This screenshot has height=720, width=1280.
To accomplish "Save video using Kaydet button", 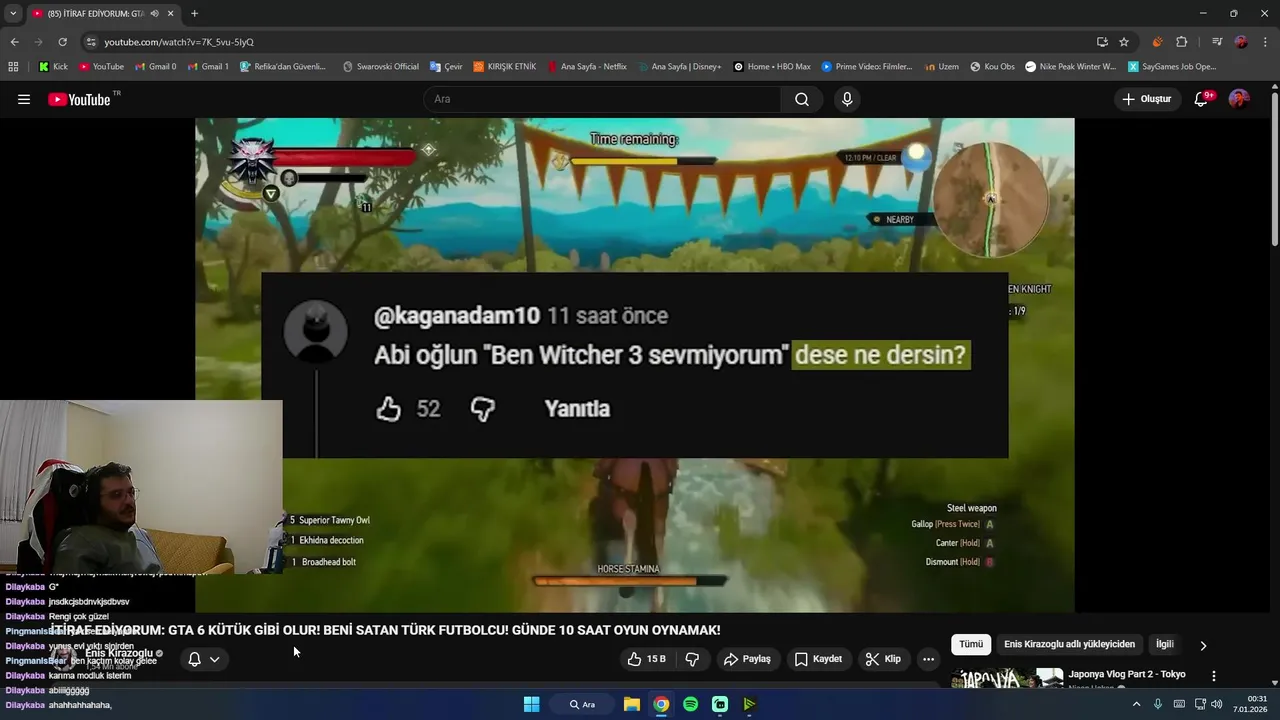I will point(818,659).
